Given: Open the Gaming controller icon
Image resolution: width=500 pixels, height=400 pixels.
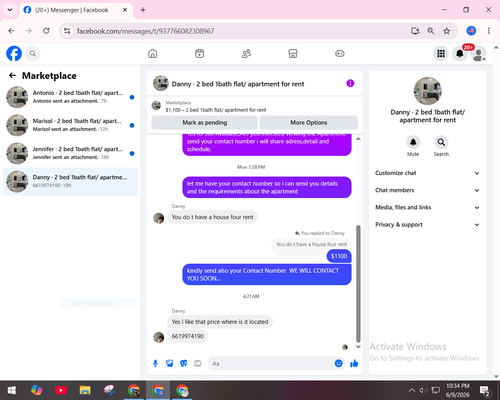Looking at the screenshot, I should coord(340,53).
